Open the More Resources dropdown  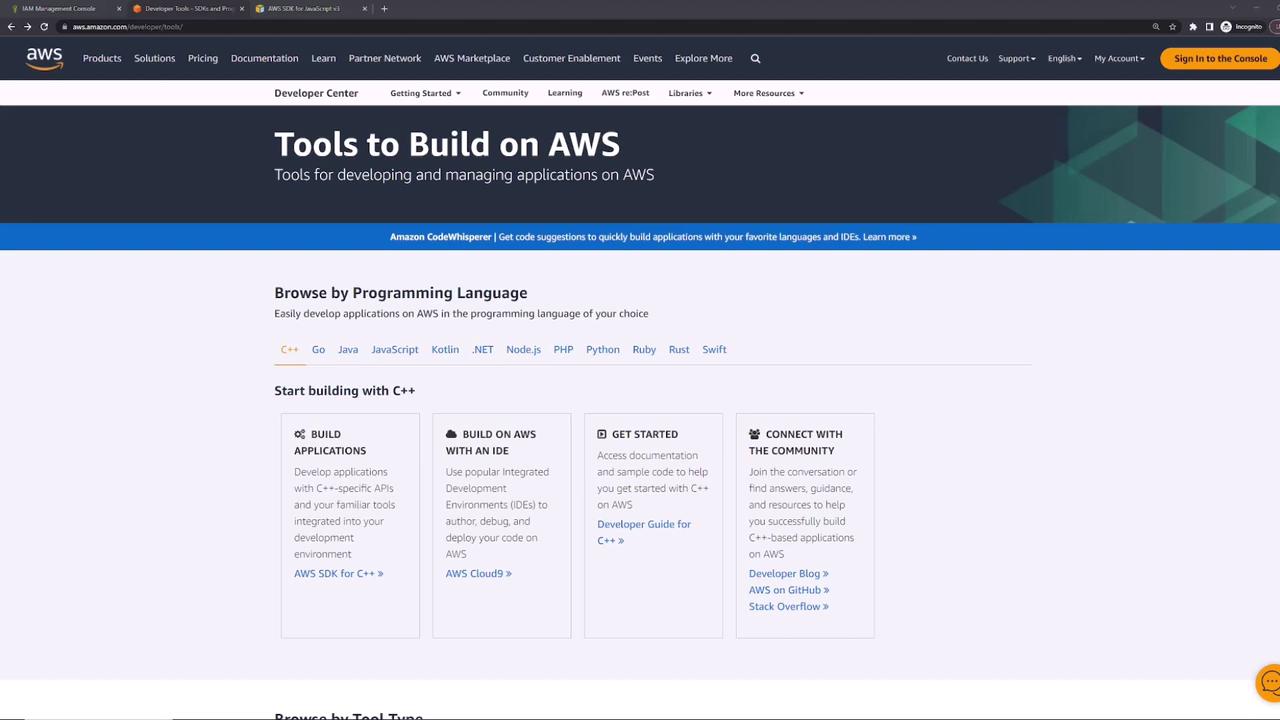pyautogui.click(x=768, y=93)
